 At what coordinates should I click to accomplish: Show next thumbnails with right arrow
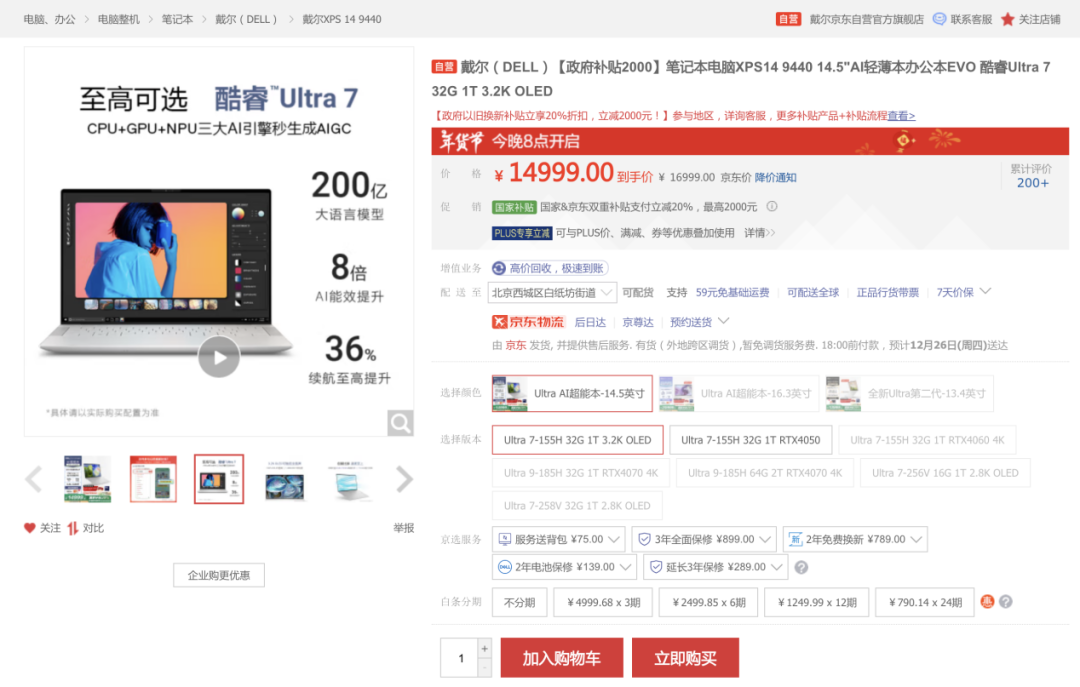click(404, 480)
